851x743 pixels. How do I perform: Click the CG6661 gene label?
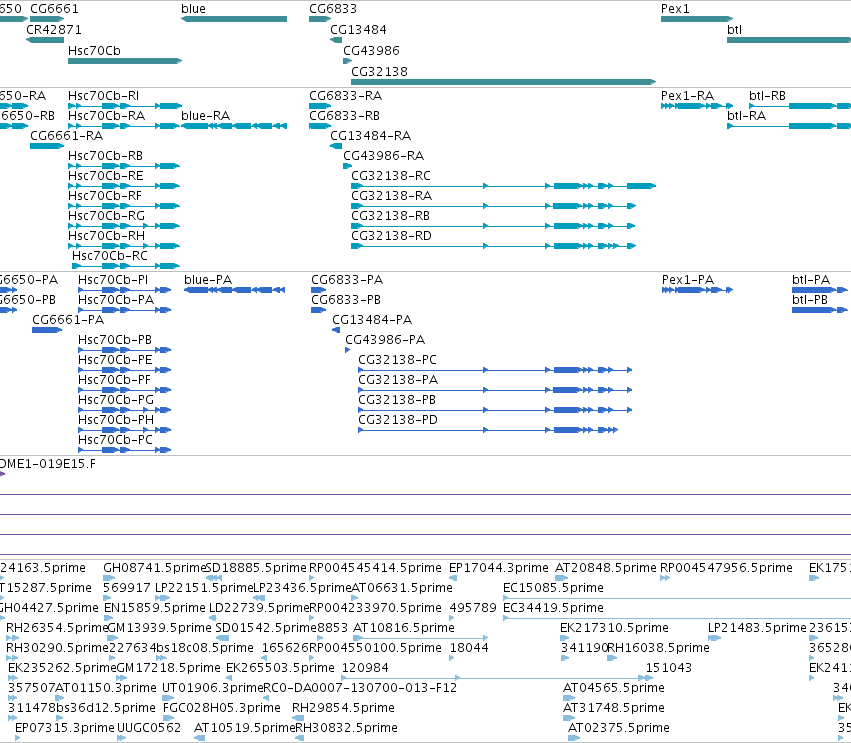54,9
